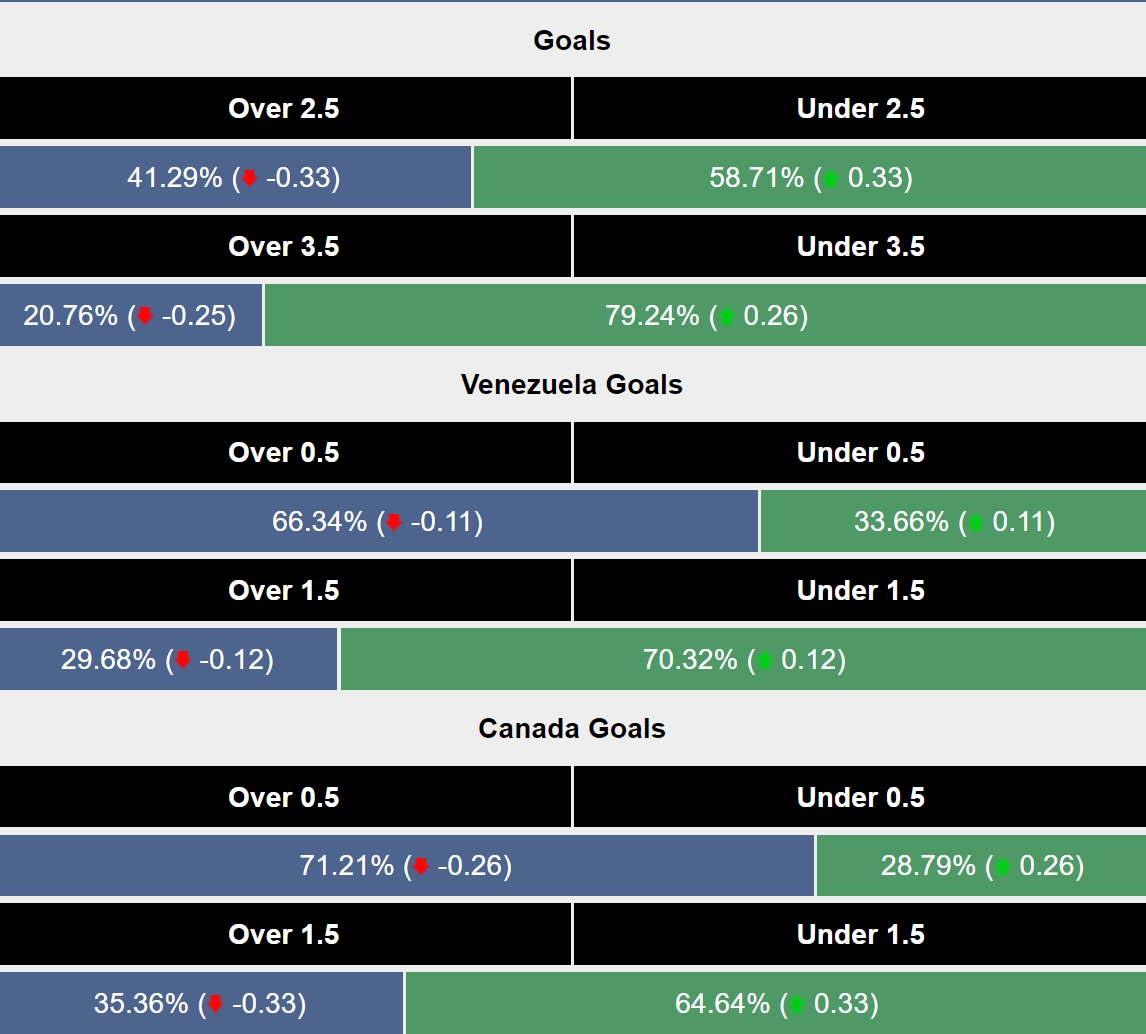Expand the Venezuela Goals section

click(572, 384)
